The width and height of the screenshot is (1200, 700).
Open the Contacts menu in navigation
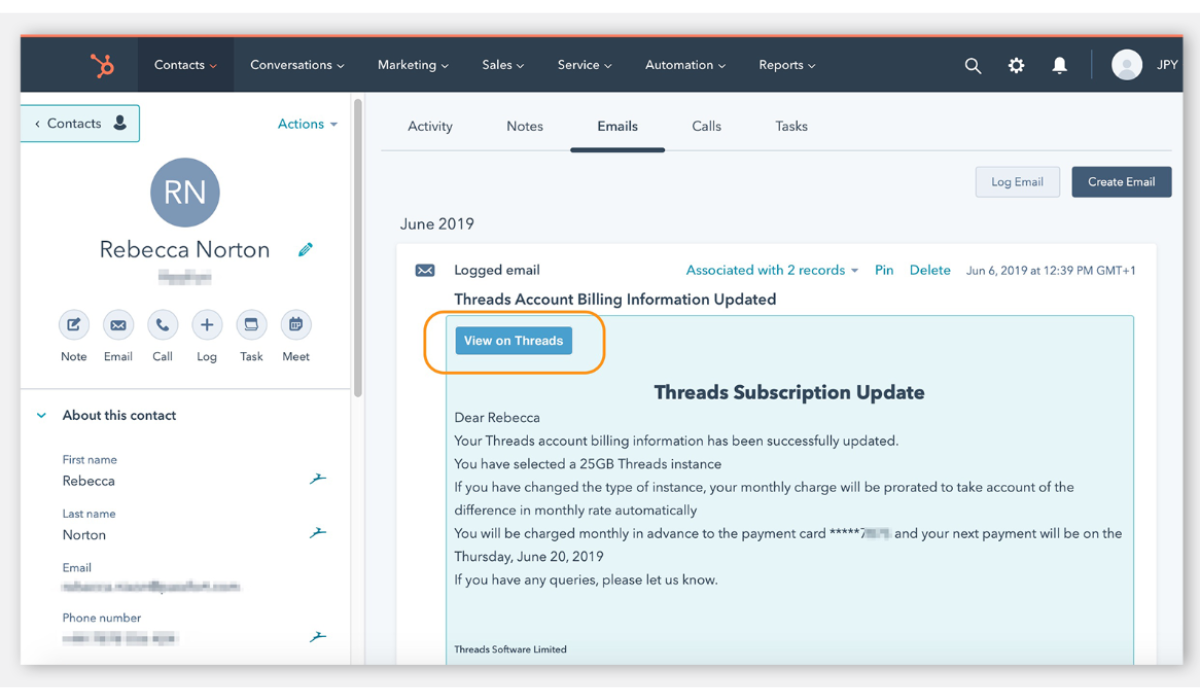pyautogui.click(x=186, y=65)
